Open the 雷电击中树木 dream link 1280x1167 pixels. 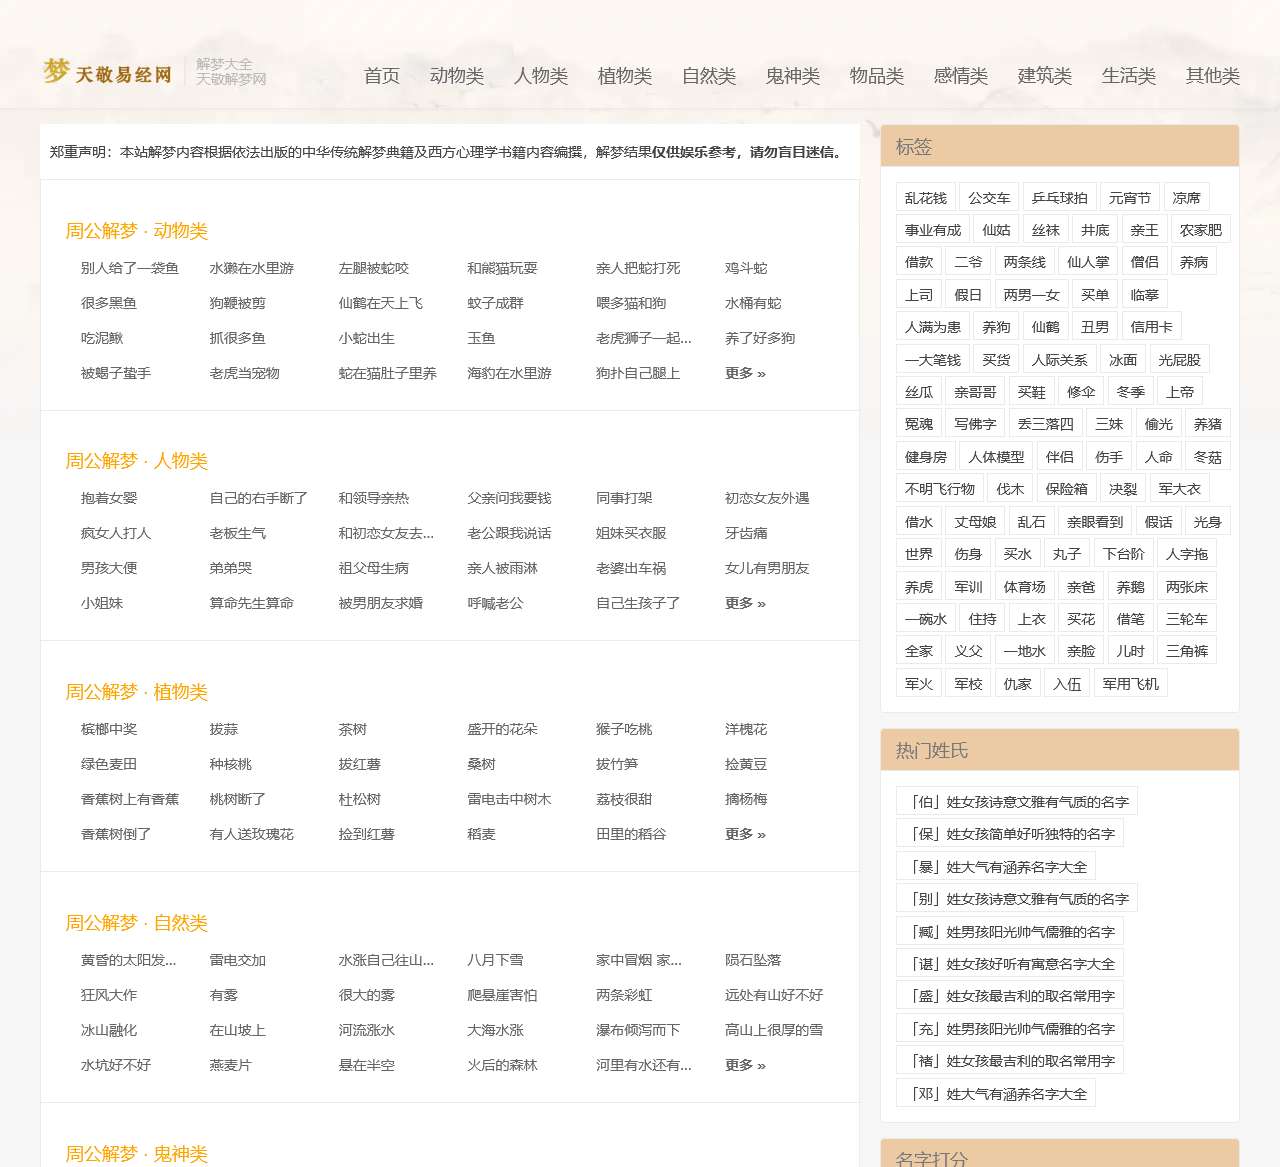(510, 799)
